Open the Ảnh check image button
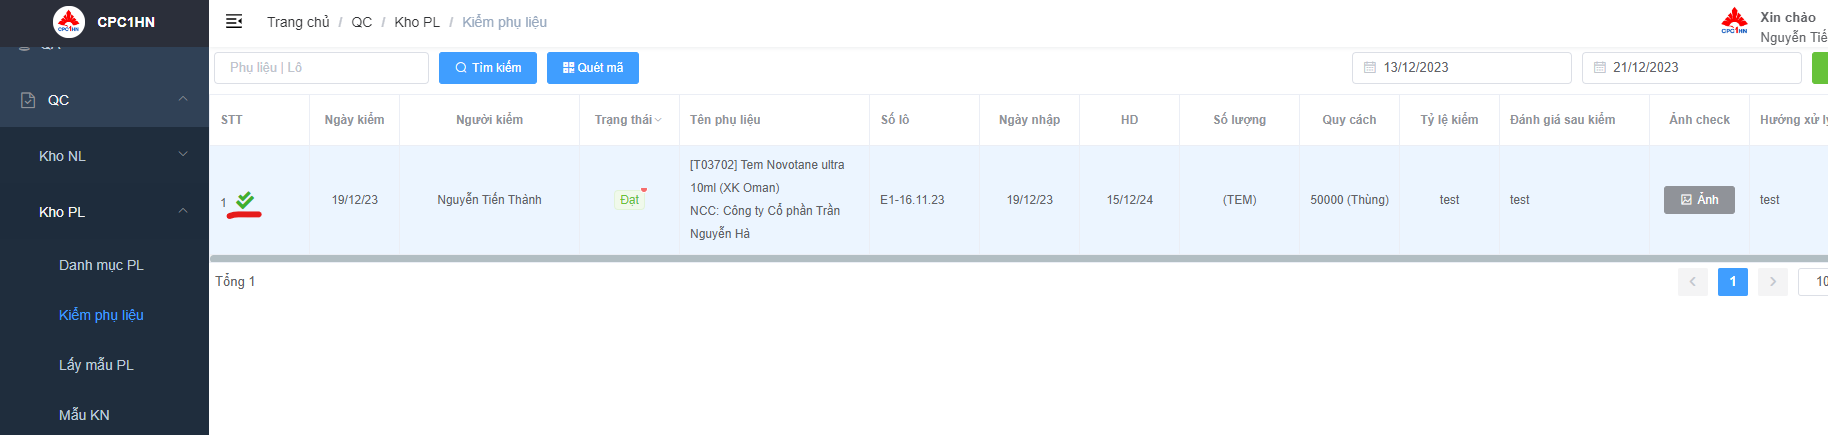Image resolution: width=1828 pixels, height=435 pixels. tap(1698, 200)
